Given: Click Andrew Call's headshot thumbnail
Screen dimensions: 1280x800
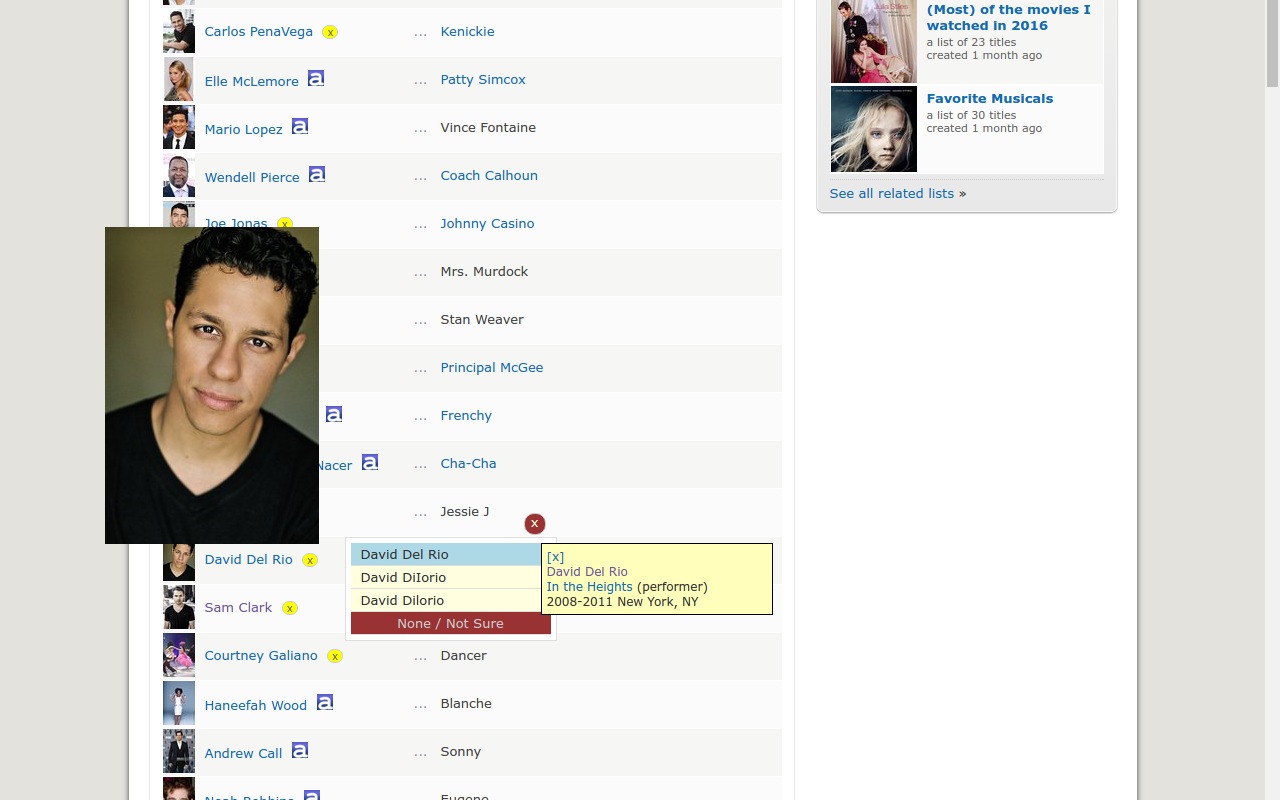Looking at the screenshot, I should [x=179, y=752].
